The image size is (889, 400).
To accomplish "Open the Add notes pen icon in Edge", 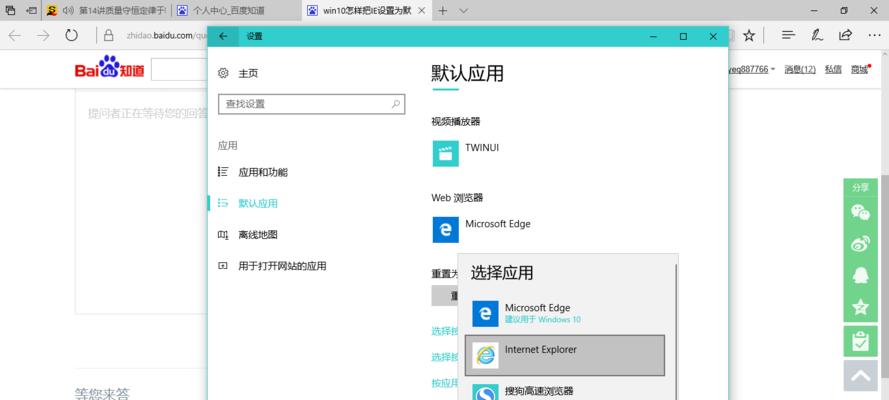I will (816, 36).
